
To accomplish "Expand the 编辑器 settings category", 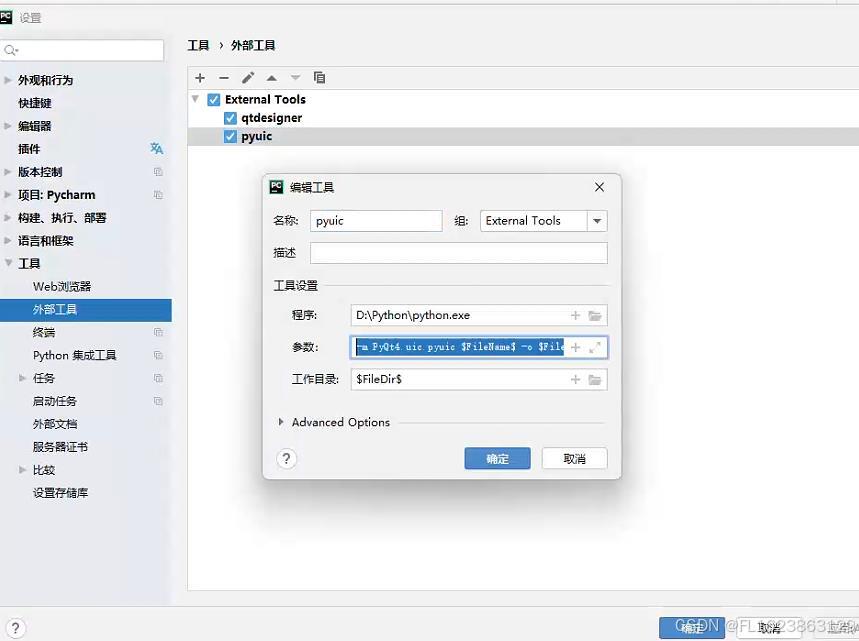I will [8, 126].
